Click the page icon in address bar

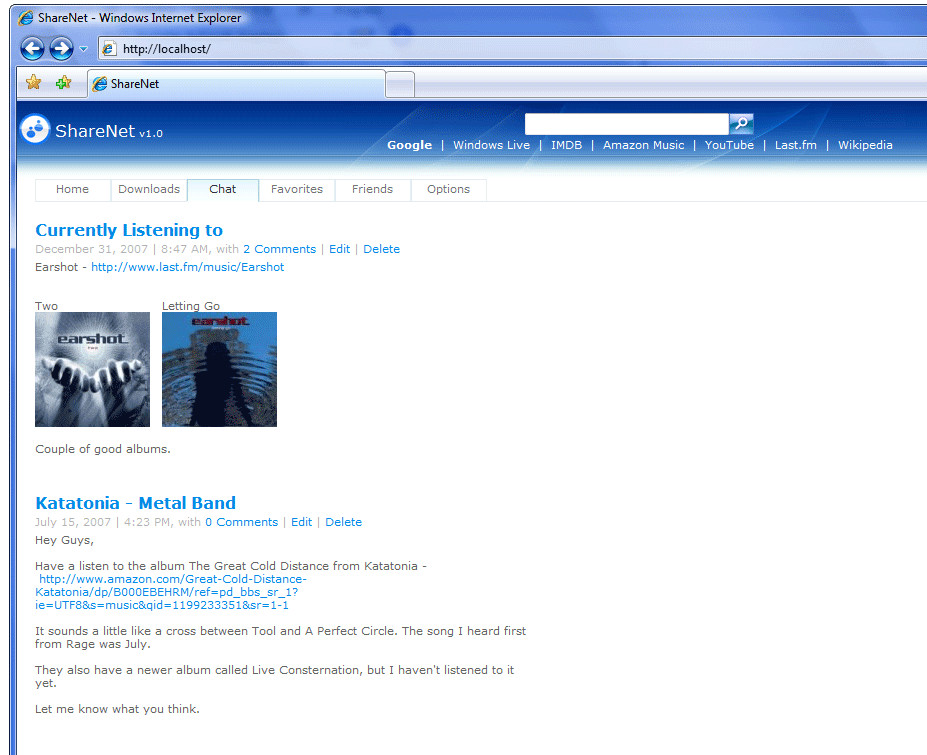[109, 49]
